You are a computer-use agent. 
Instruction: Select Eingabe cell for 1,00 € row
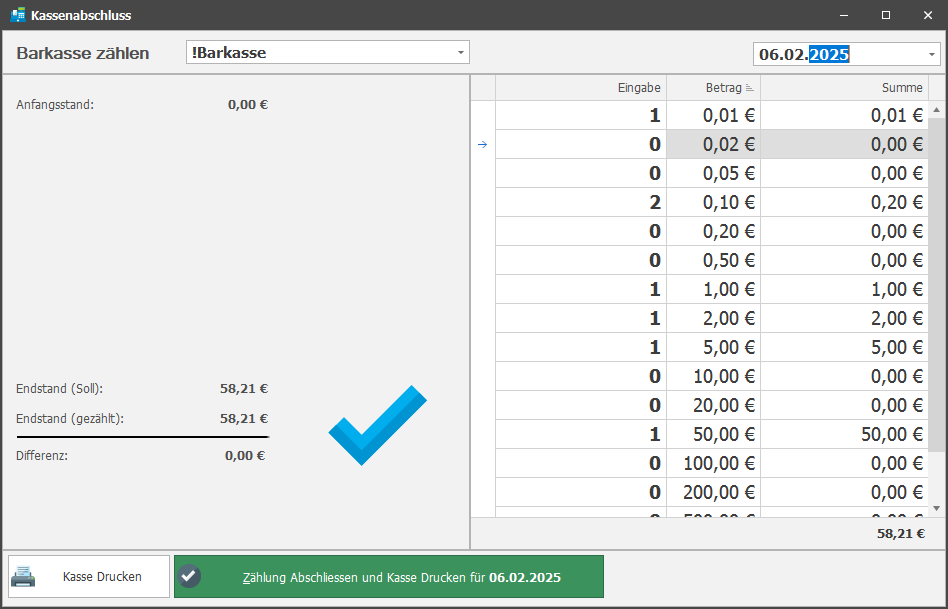[581, 290]
